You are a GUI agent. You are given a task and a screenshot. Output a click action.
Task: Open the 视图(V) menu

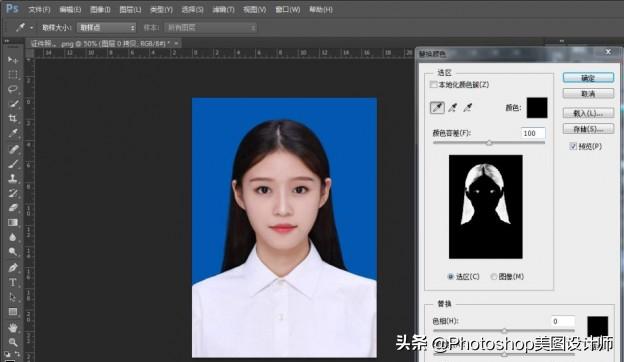[255, 10]
